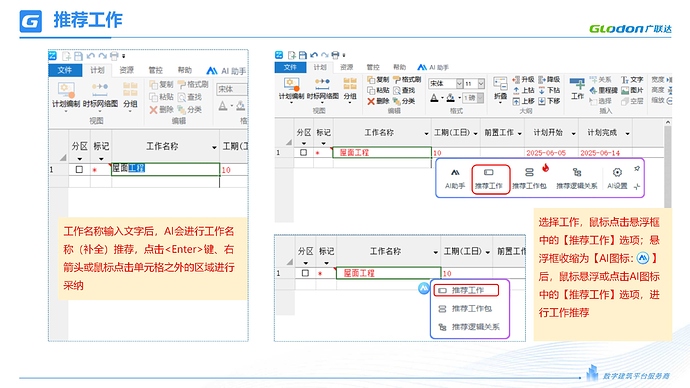The height and width of the screenshot is (388, 690).
Task: Open AI 助手 tab in left screenshot
Action: pos(226,71)
